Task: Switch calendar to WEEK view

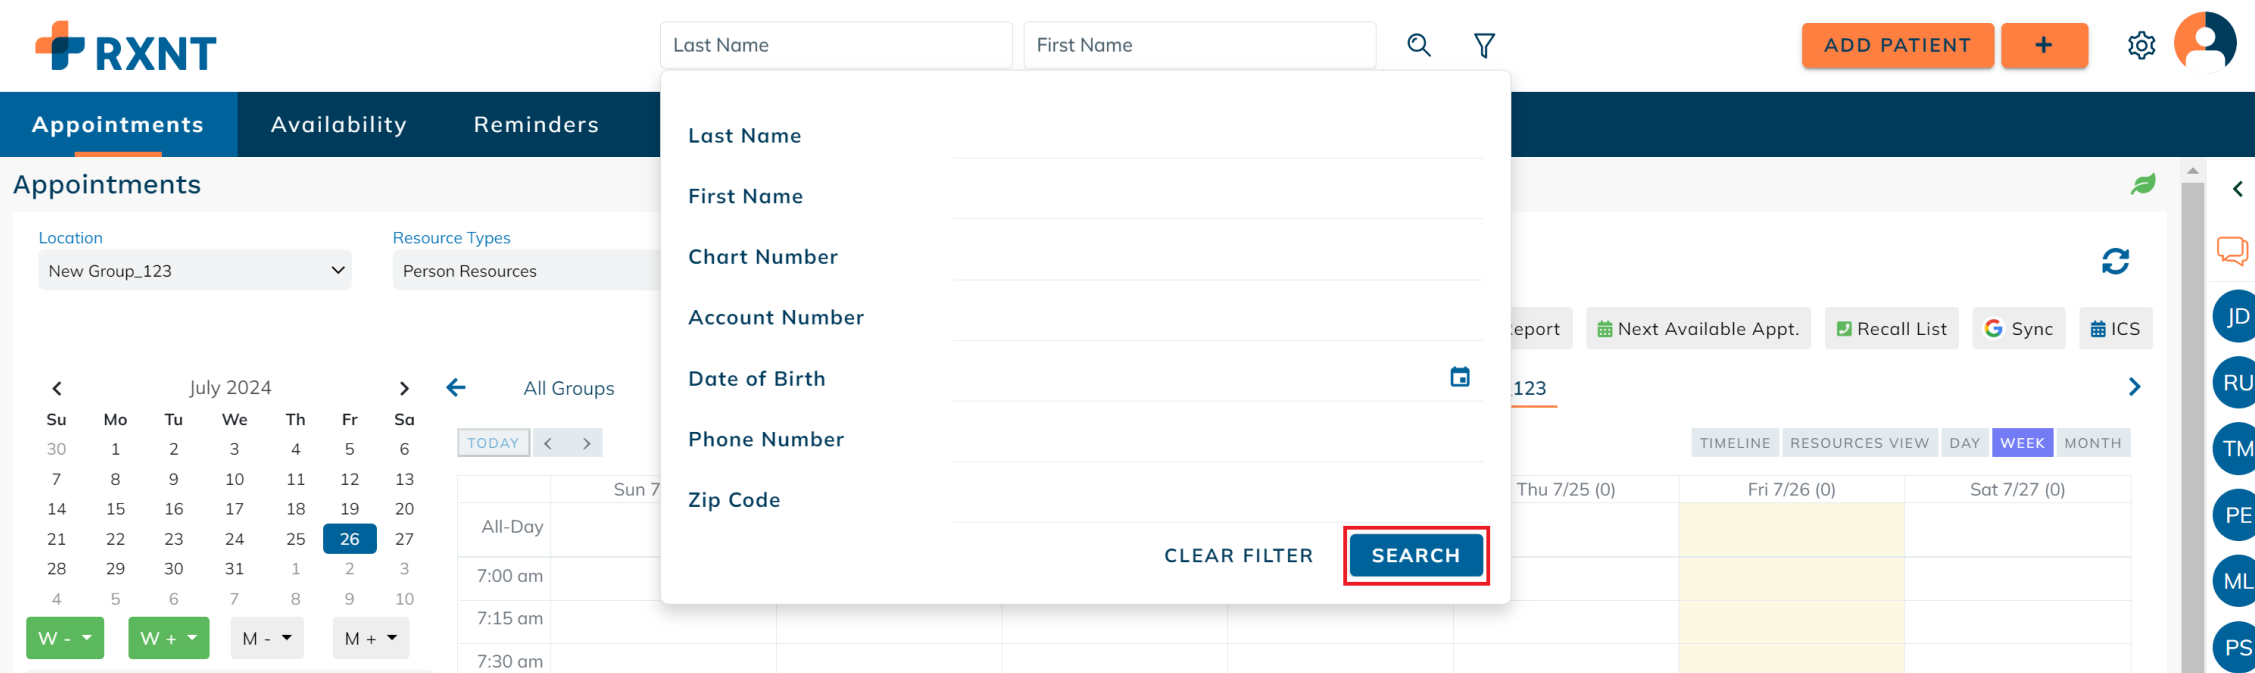Action: pyautogui.click(x=2022, y=443)
